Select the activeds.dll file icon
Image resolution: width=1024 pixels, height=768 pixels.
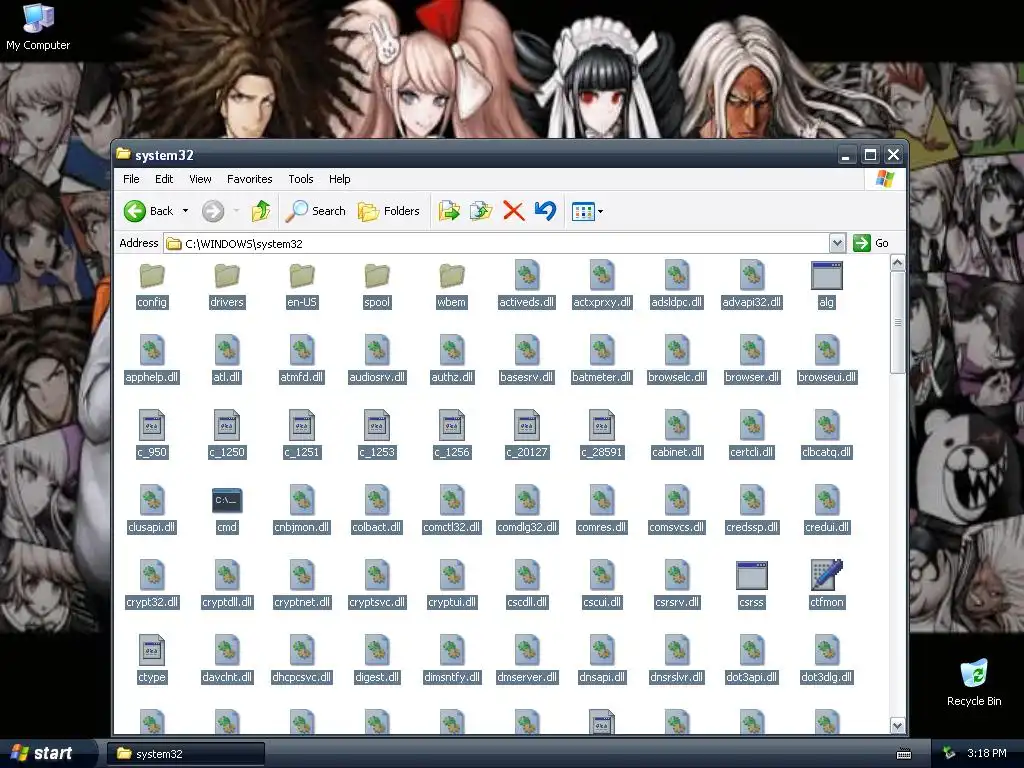pyautogui.click(x=527, y=275)
